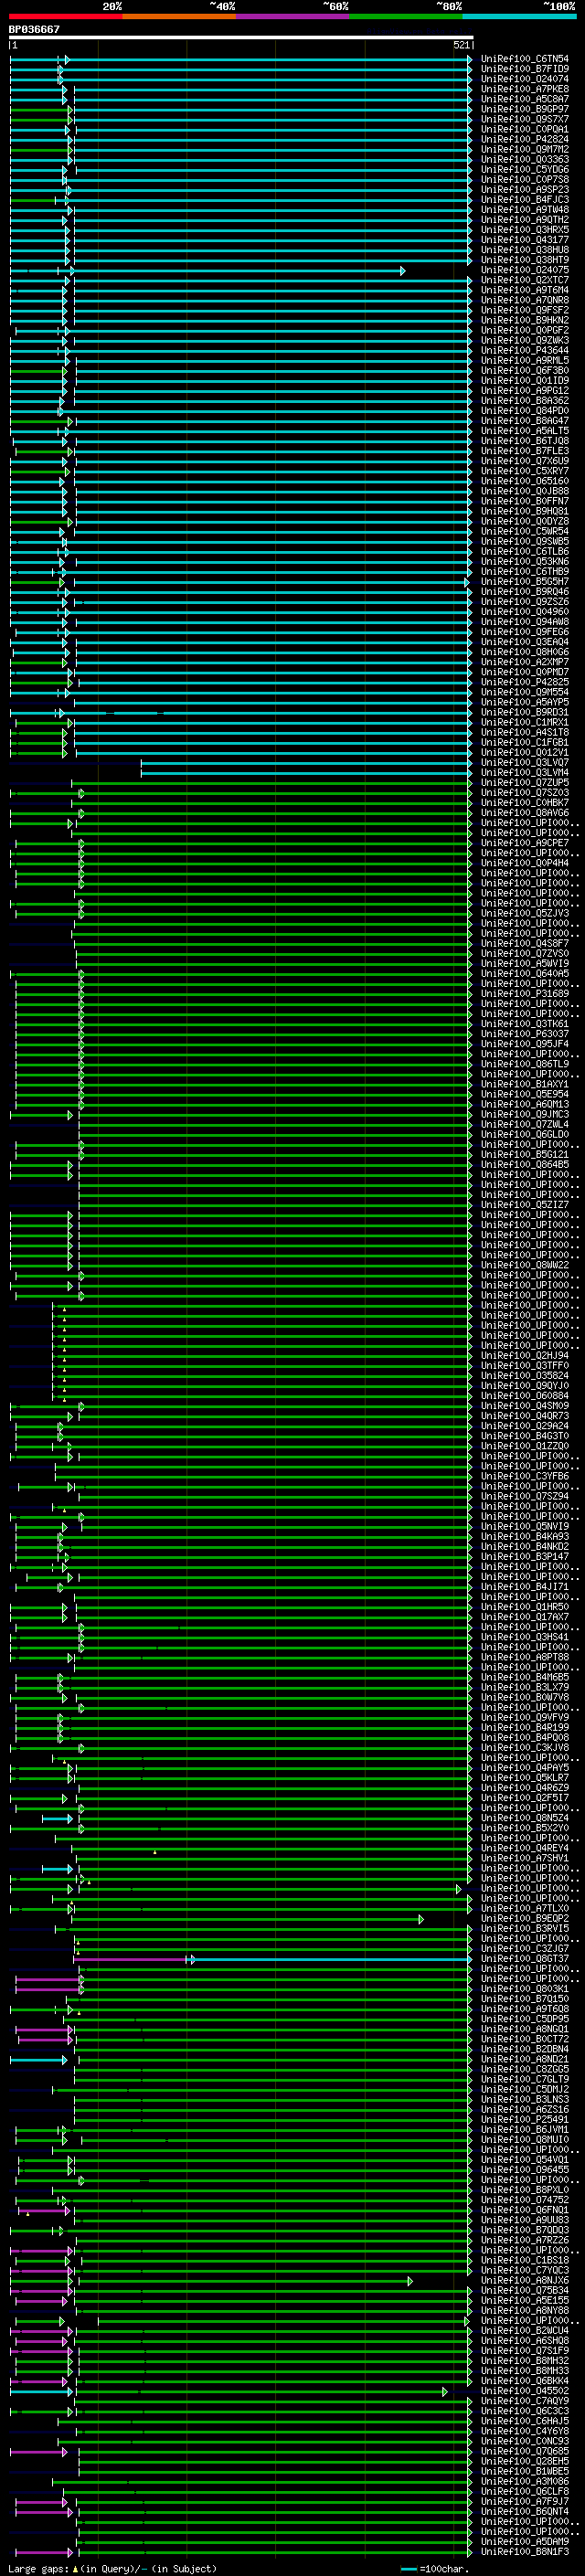Select the UniRef100_B9EQP2 label
This screenshot has height=2576, width=585.
[x=525, y=1918]
